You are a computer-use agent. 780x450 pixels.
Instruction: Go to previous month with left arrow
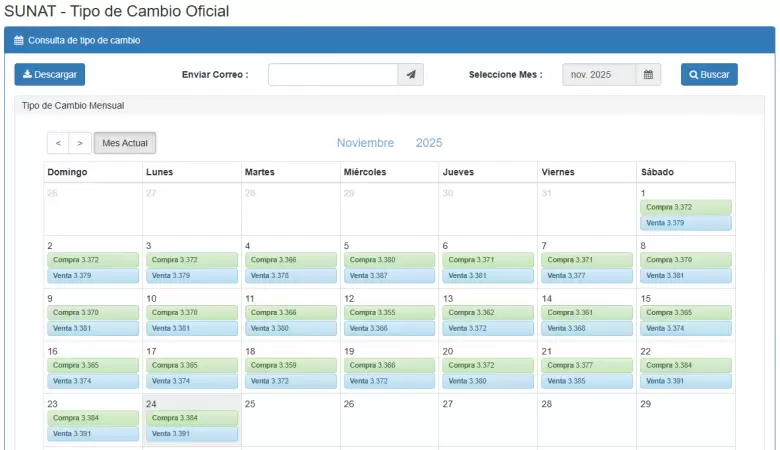coord(58,144)
